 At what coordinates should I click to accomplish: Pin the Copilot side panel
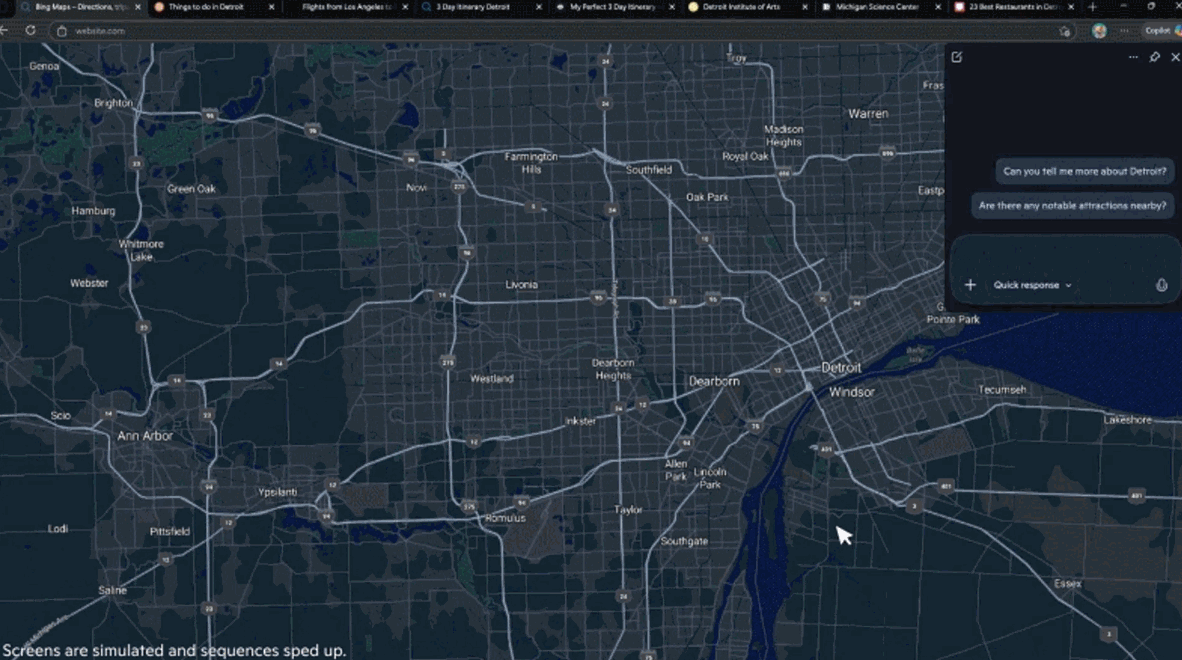(1154, 57)
